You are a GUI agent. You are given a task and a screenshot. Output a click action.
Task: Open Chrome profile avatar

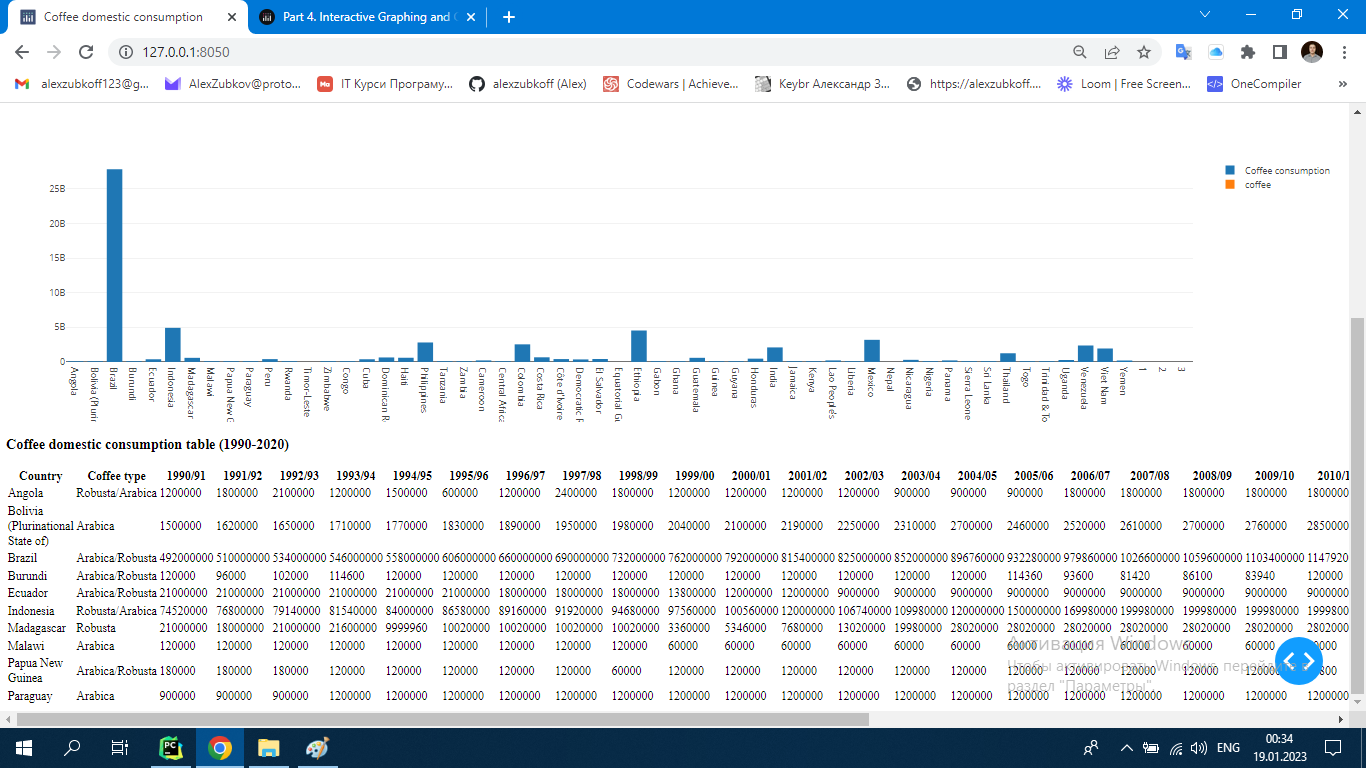(1312, 52)
